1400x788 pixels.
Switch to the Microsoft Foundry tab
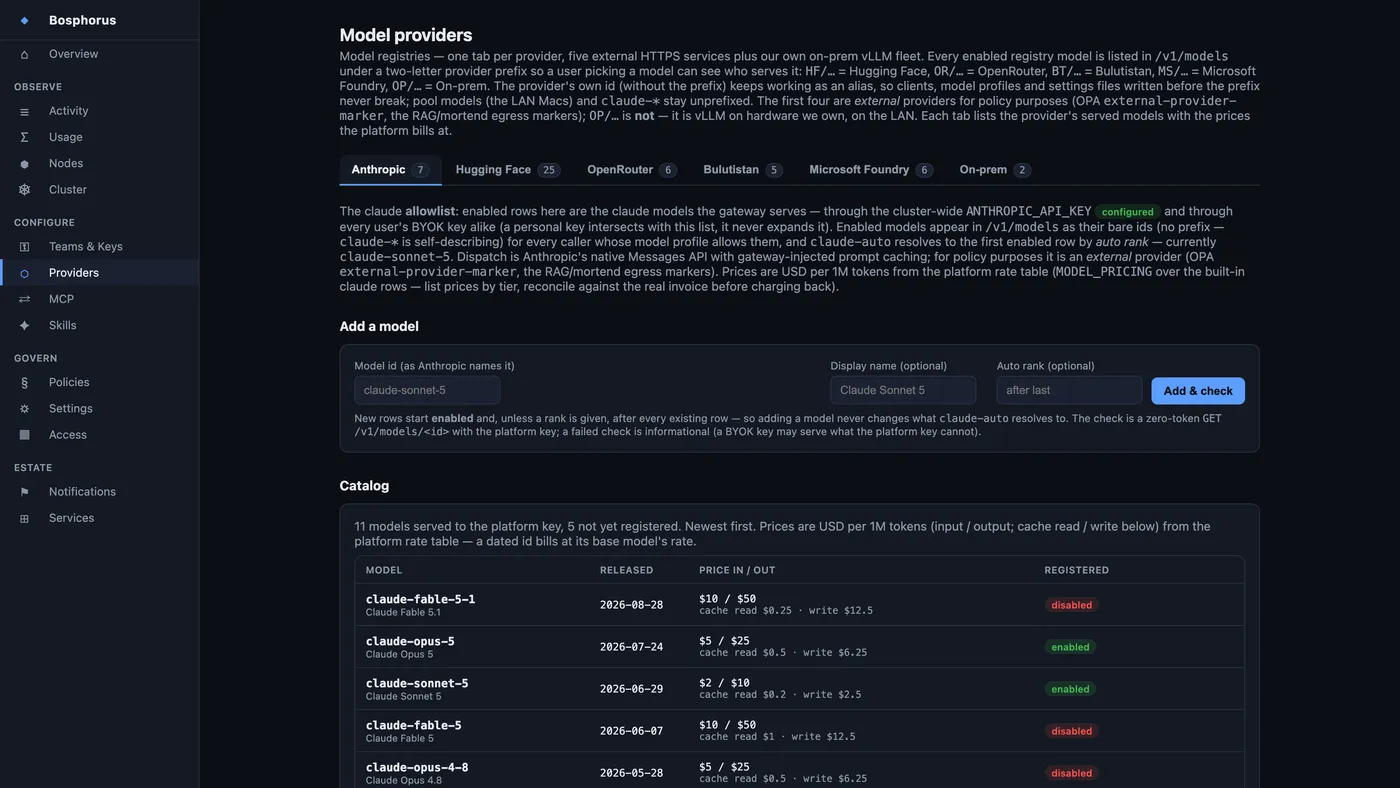pyautogui.click(x=871, y=170)
